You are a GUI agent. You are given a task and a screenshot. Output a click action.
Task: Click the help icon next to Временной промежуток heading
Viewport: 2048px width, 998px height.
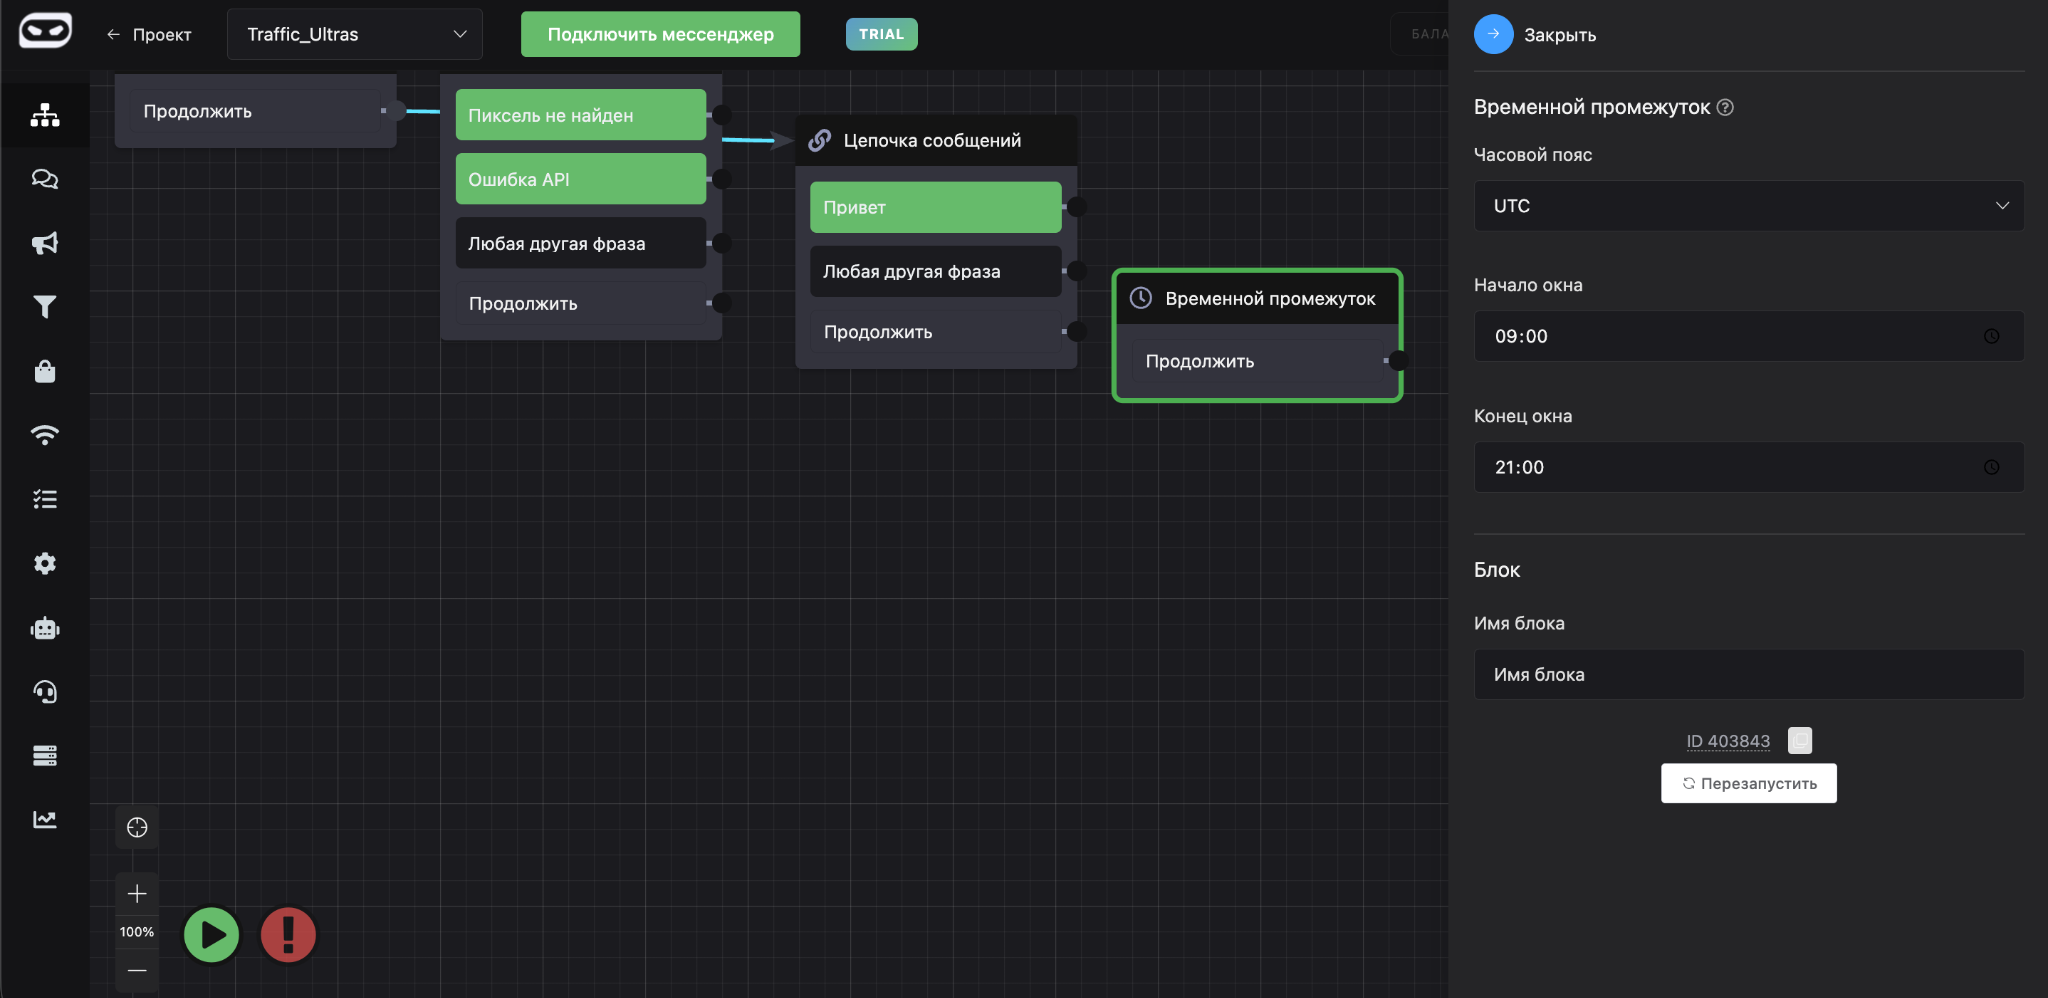tap(1725, 107)
